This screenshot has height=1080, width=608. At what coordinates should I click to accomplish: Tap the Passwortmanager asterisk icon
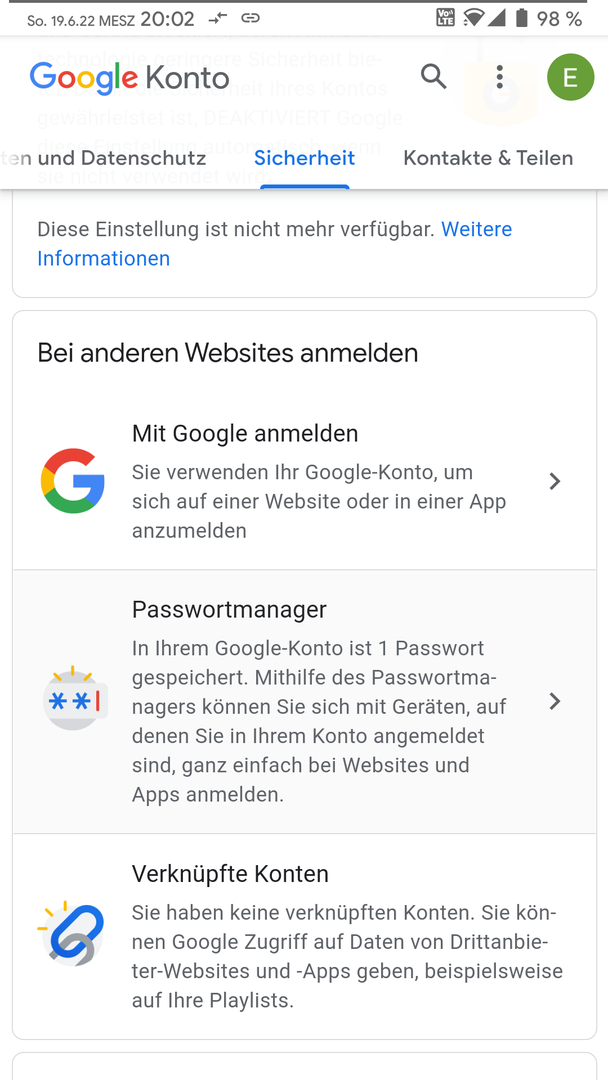pyautogui.click(x=74, y=700)
